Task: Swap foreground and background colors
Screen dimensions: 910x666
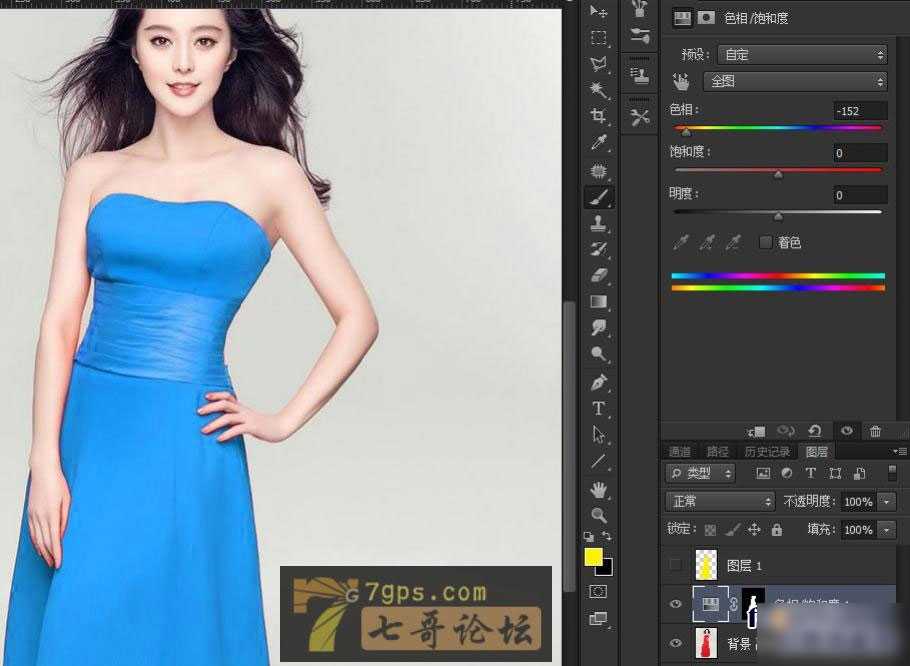Action: click(606, 536)
